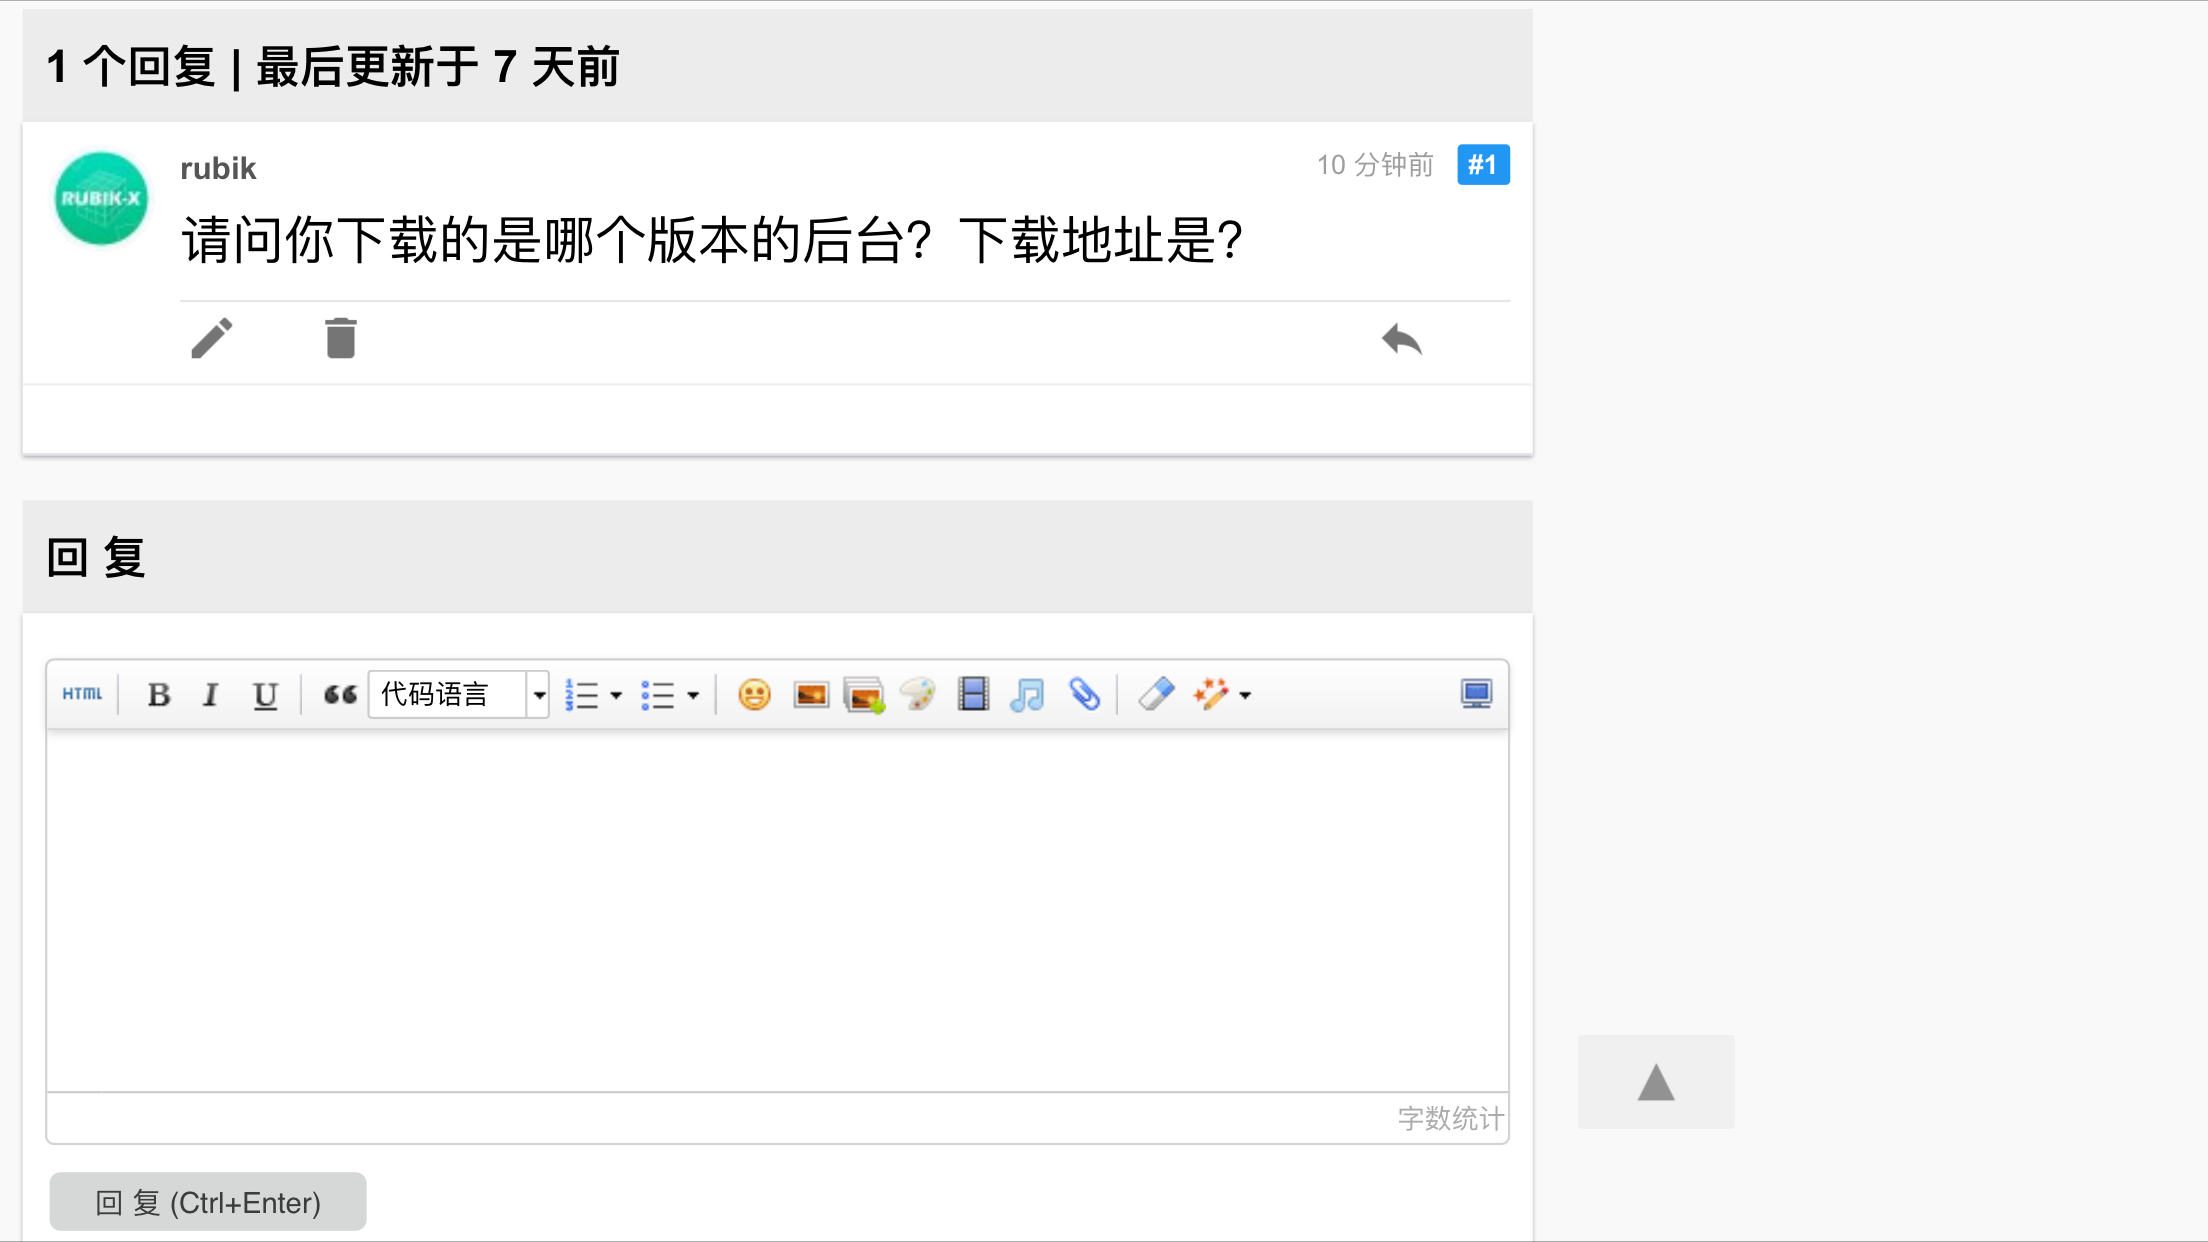Insert an emoticon from the smiley icon
This screenshot has width=2208, height=1242.
(754, 694)
